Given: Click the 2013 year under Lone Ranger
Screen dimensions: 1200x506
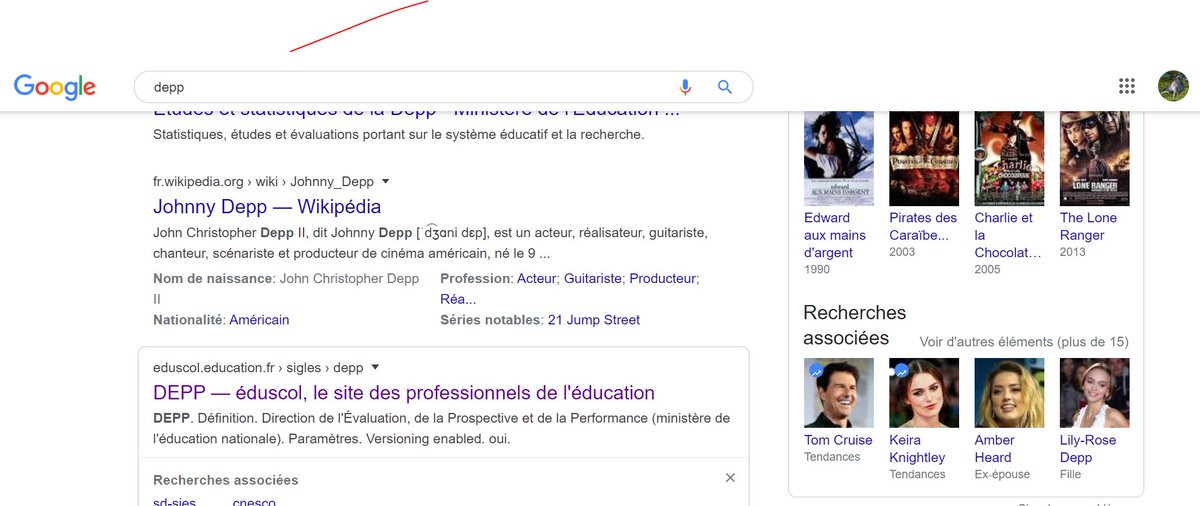Looking at the screenshot, I should [1074, 252].
